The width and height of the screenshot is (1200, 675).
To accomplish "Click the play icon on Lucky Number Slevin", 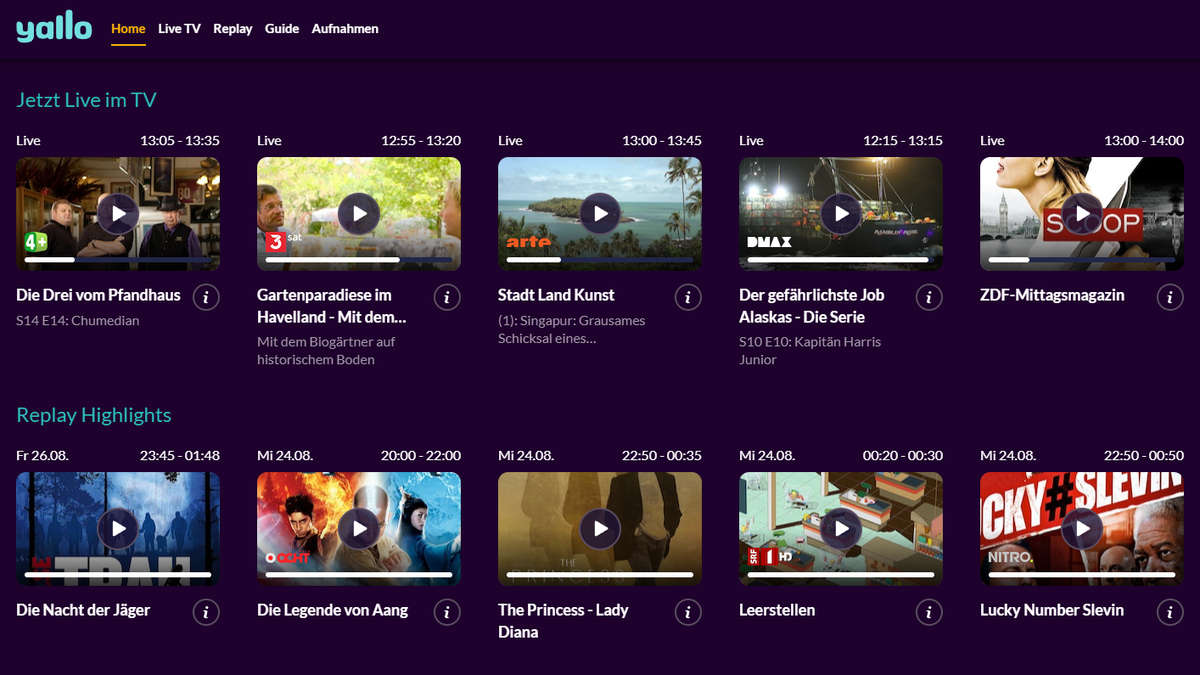I will tap(1081, 528).
